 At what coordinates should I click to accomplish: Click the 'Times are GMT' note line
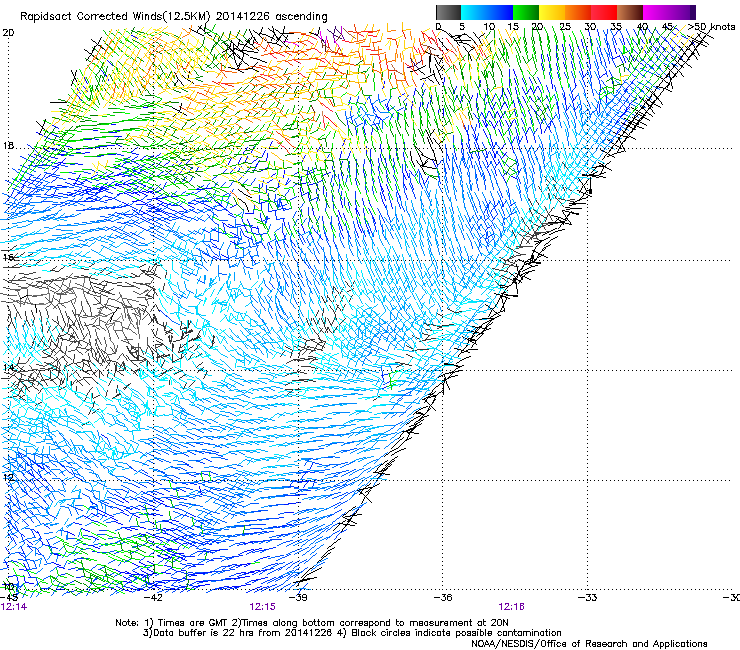pyautogui.click(x=312, y=623)
